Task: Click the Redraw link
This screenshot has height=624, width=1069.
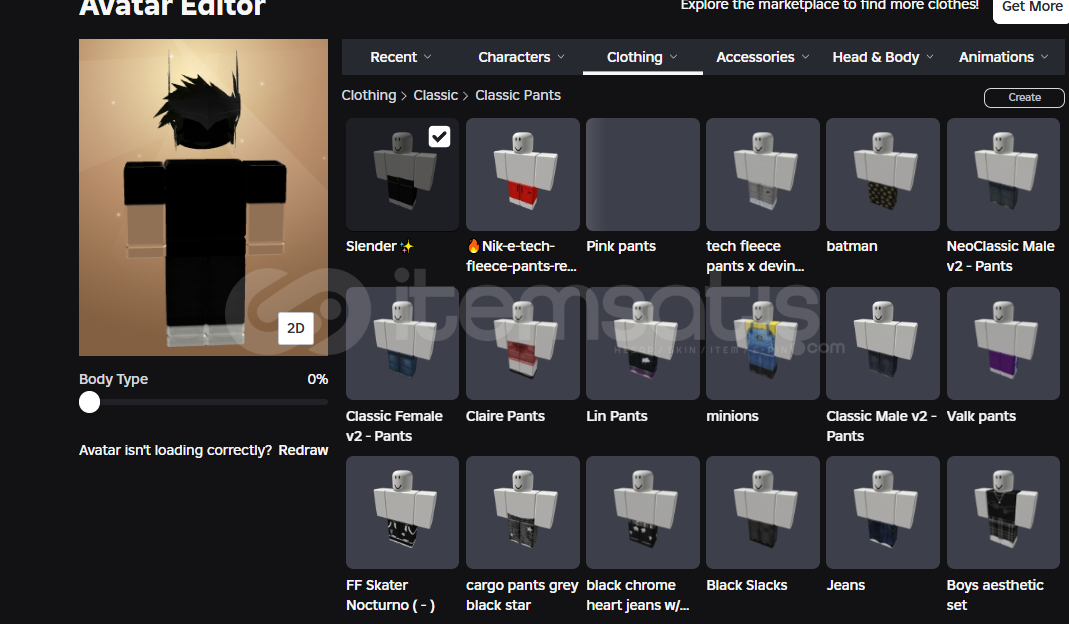Action: 303,450
